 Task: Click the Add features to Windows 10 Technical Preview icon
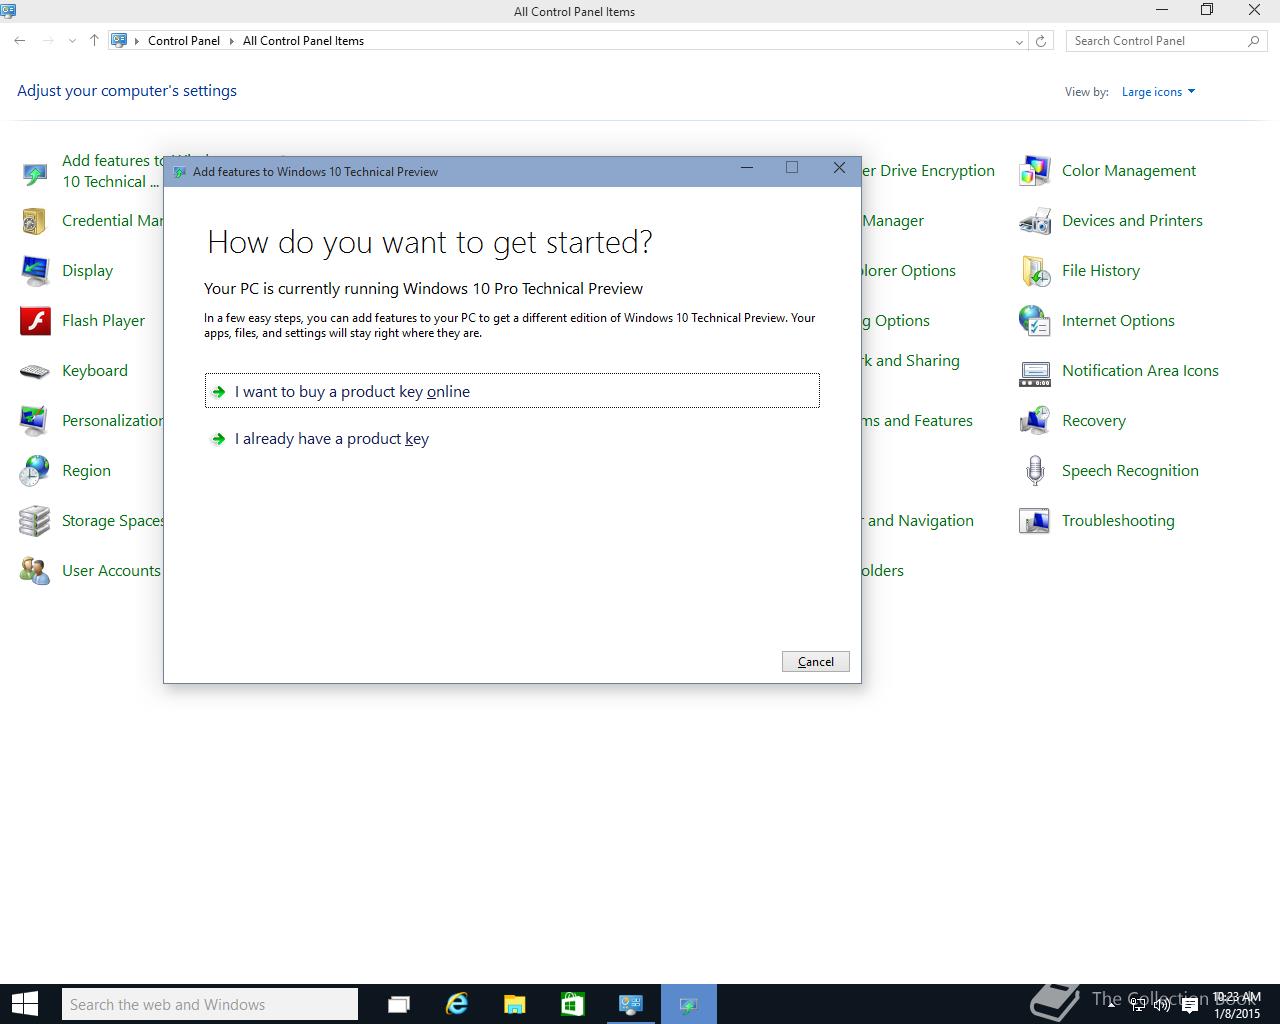pyautogui.click(x=35, y=172)
